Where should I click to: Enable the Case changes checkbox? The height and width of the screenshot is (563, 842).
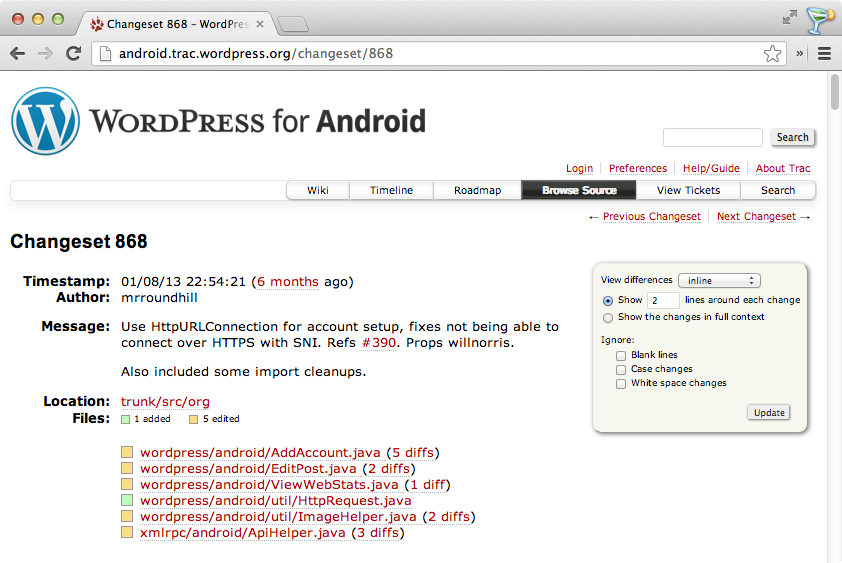pos(621,369)
